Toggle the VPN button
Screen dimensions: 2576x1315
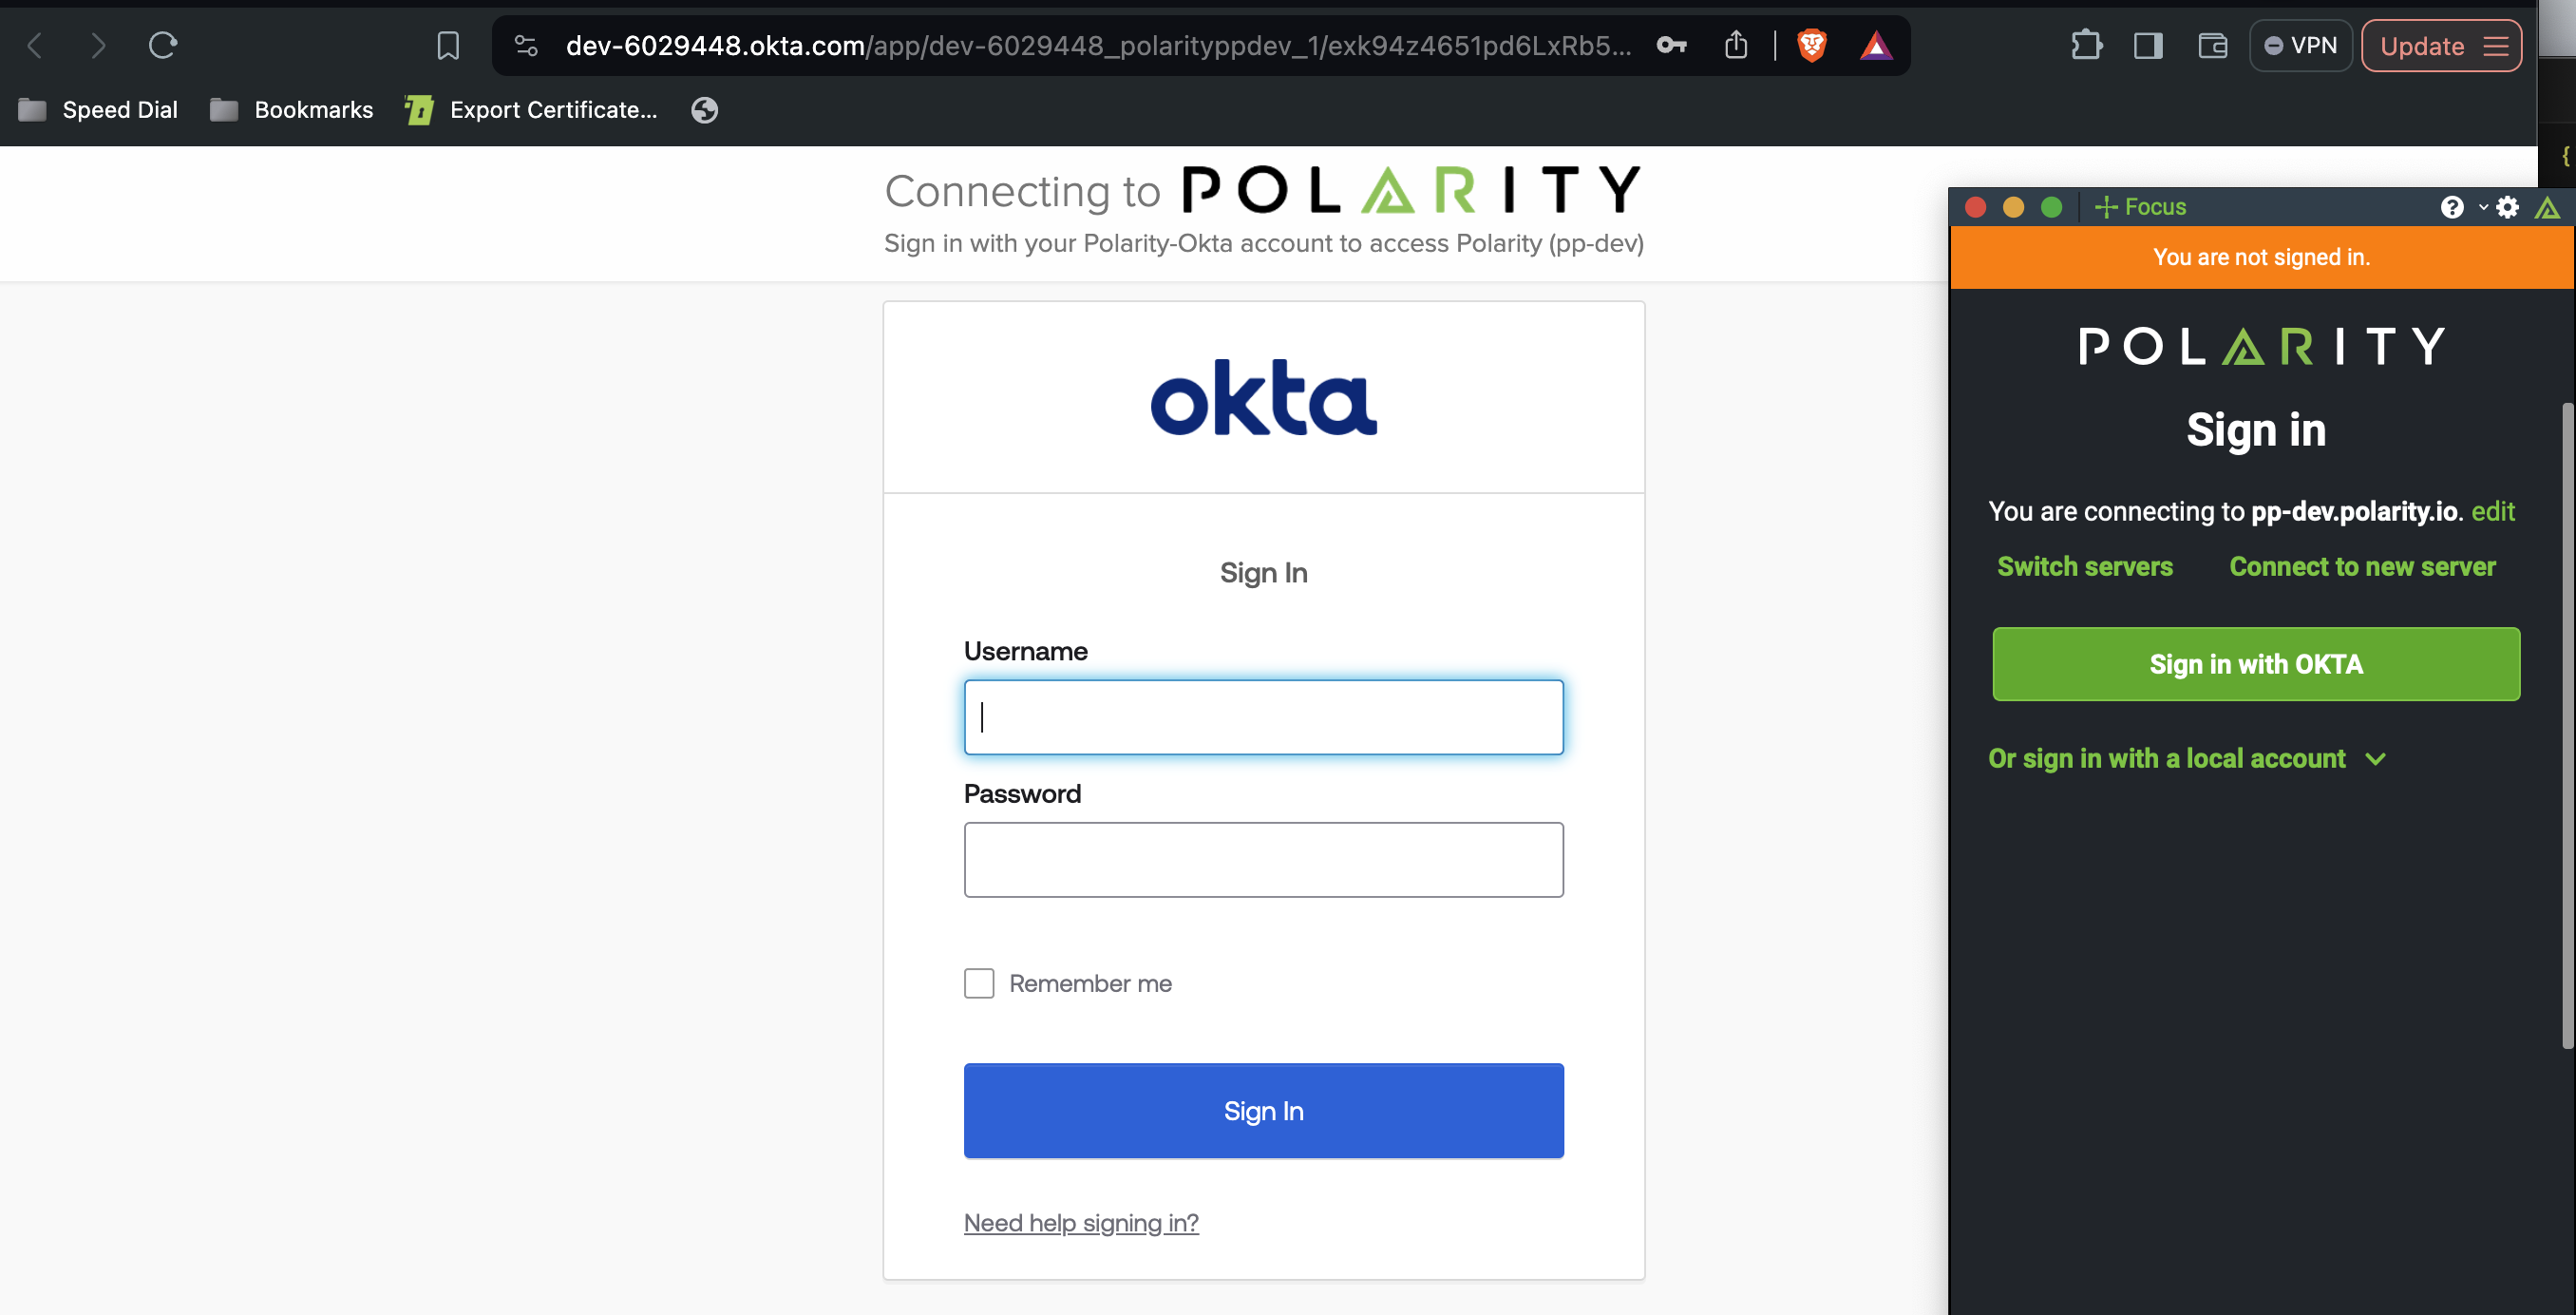(2300, 45)
